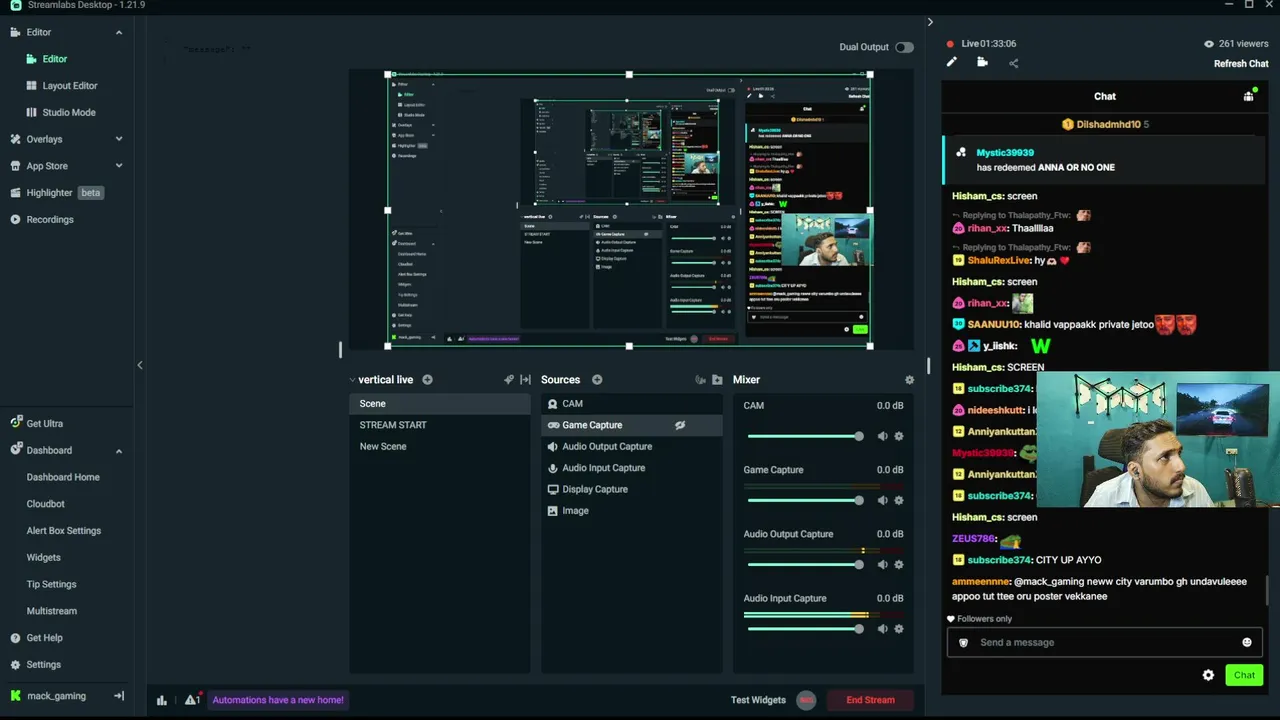Screen dimensions: 1280x720
Task: Add a source folder with the folder icon
Action: tap(717, 380)
